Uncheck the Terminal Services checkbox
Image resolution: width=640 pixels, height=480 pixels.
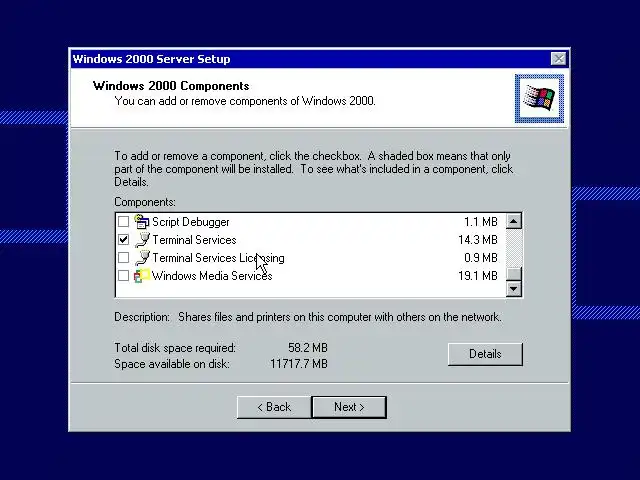coord(123,240)
